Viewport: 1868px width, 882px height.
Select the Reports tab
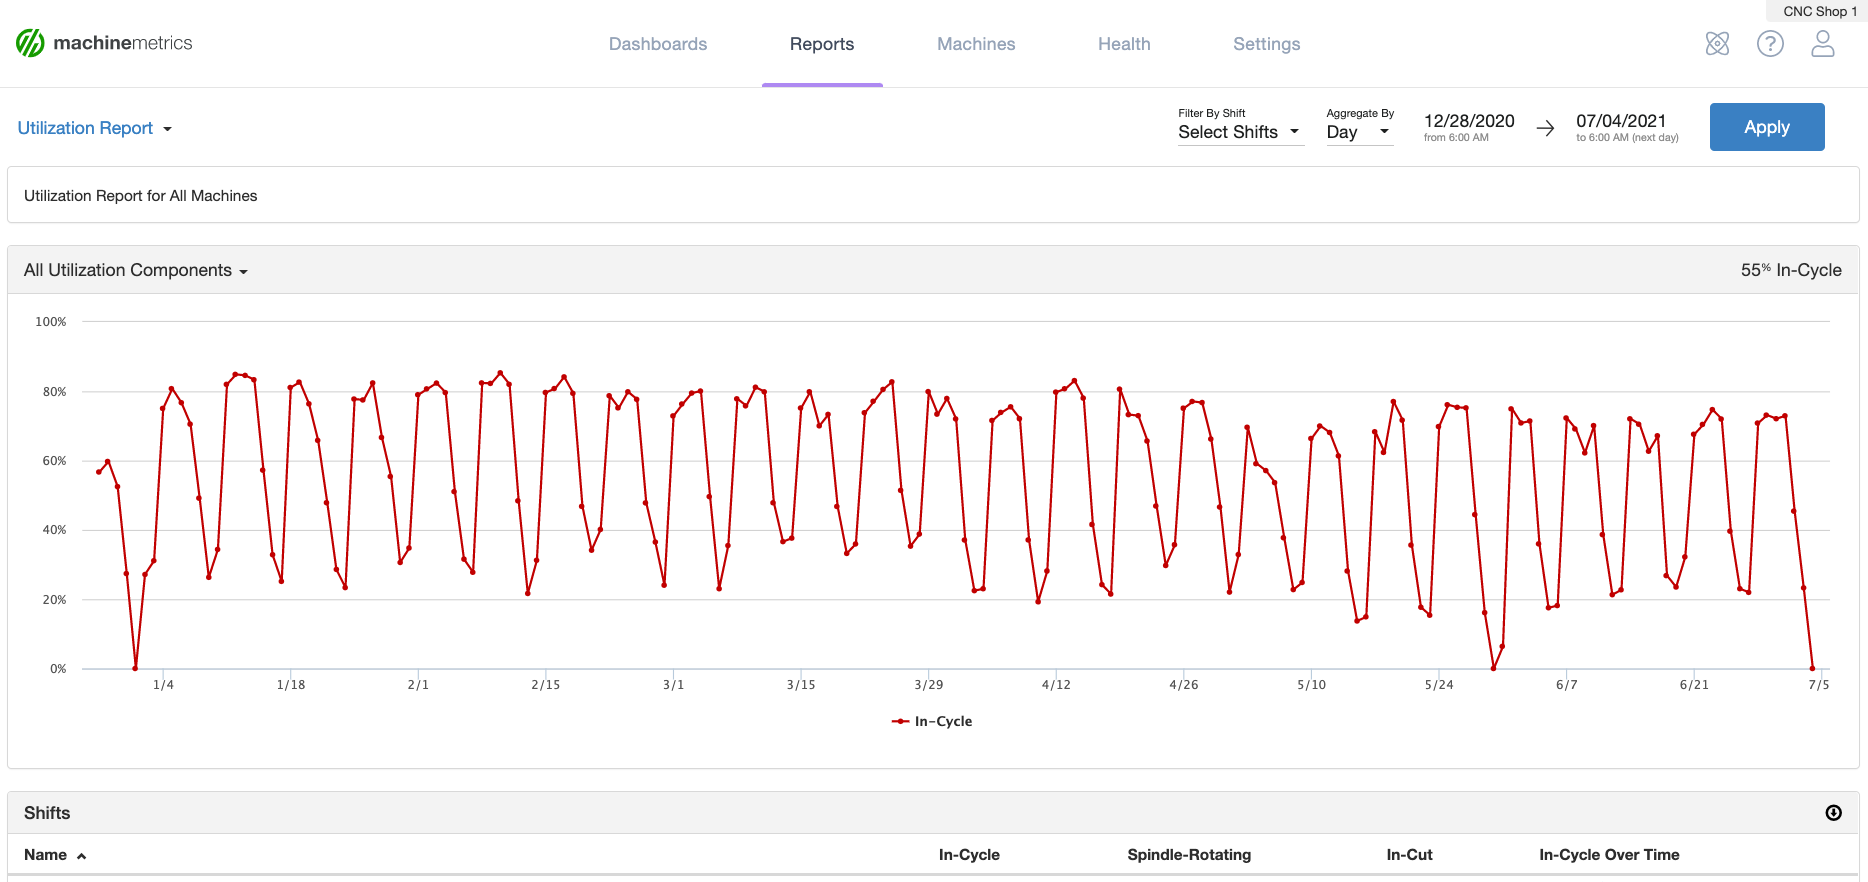822,44
